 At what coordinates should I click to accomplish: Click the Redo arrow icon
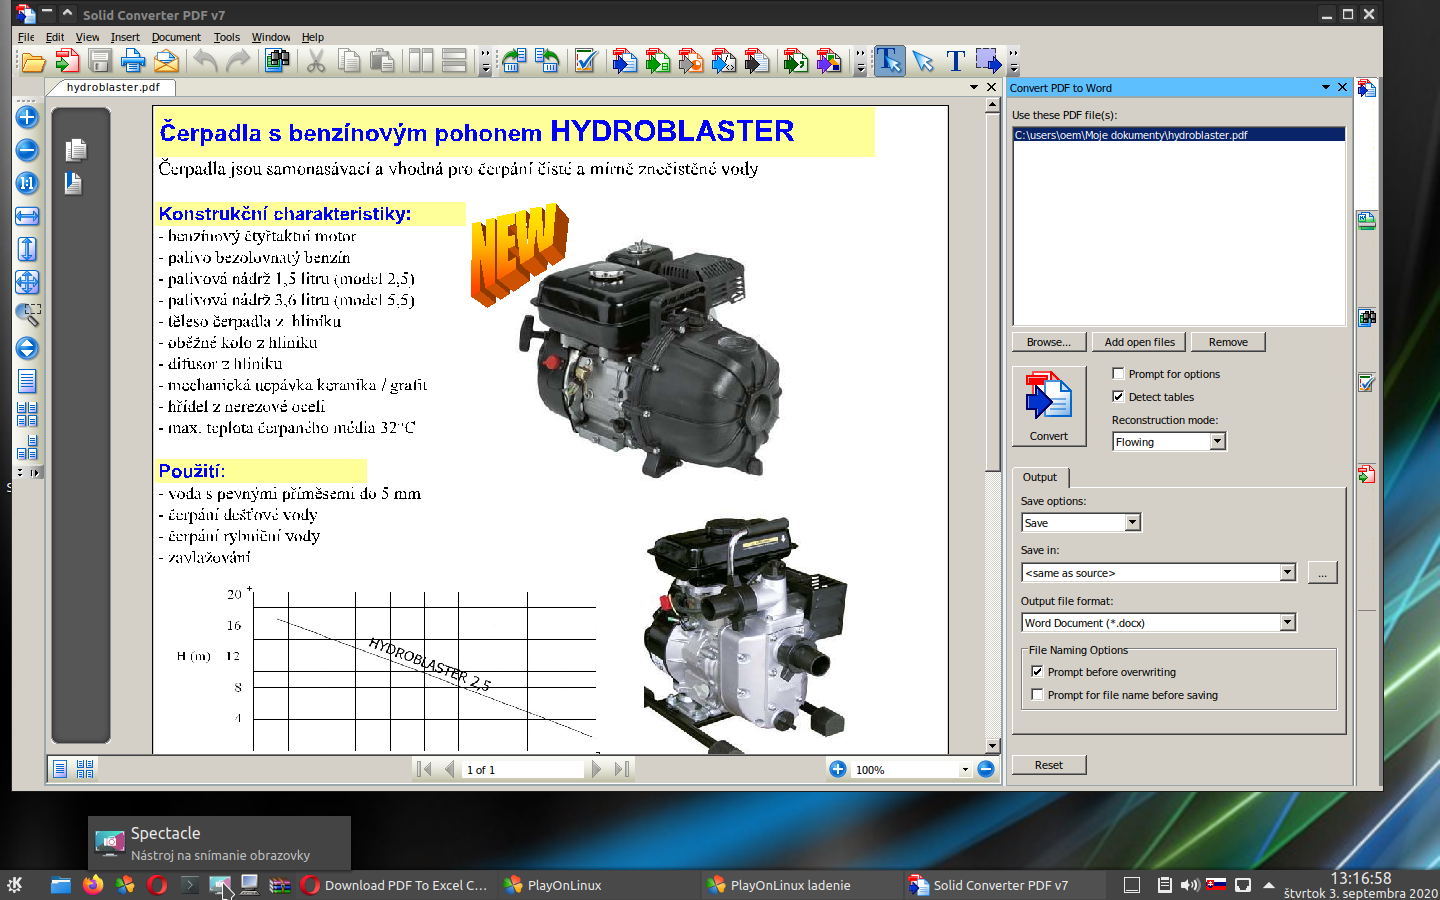click(x=238, y=62)
